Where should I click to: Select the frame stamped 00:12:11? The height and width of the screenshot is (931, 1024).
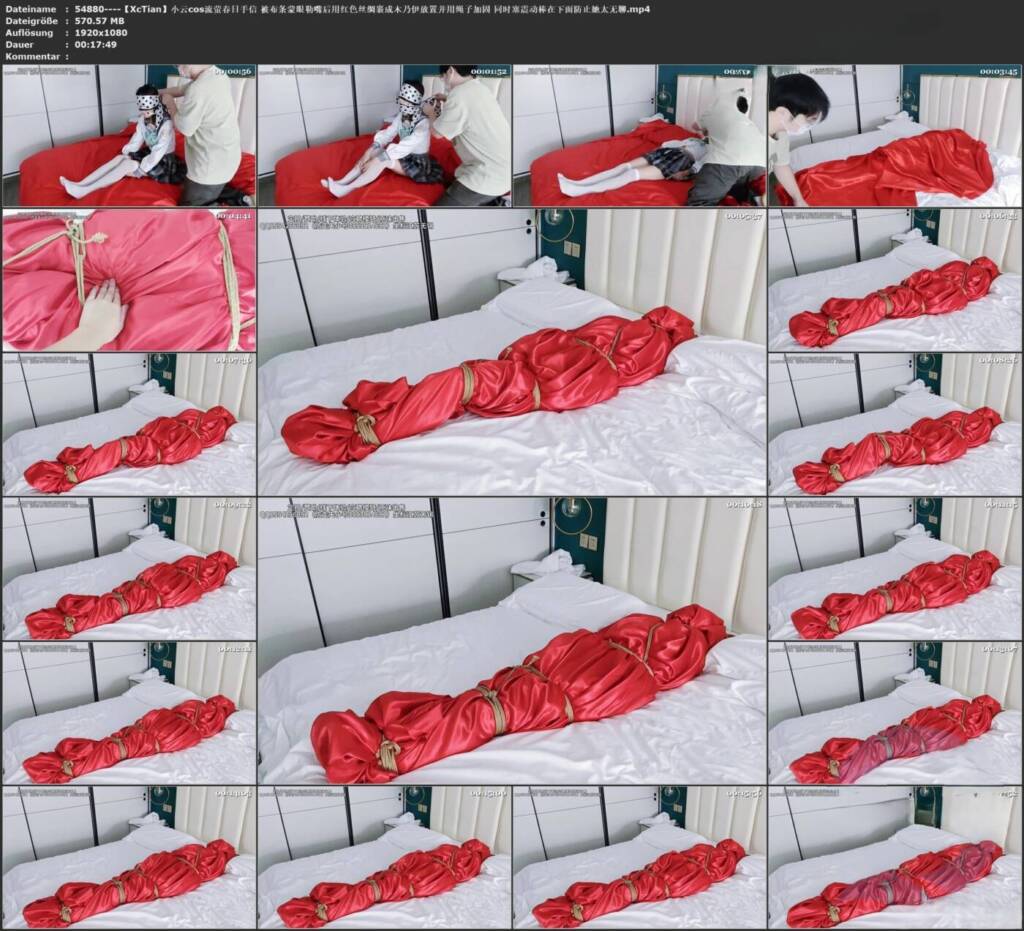[129, 713]
